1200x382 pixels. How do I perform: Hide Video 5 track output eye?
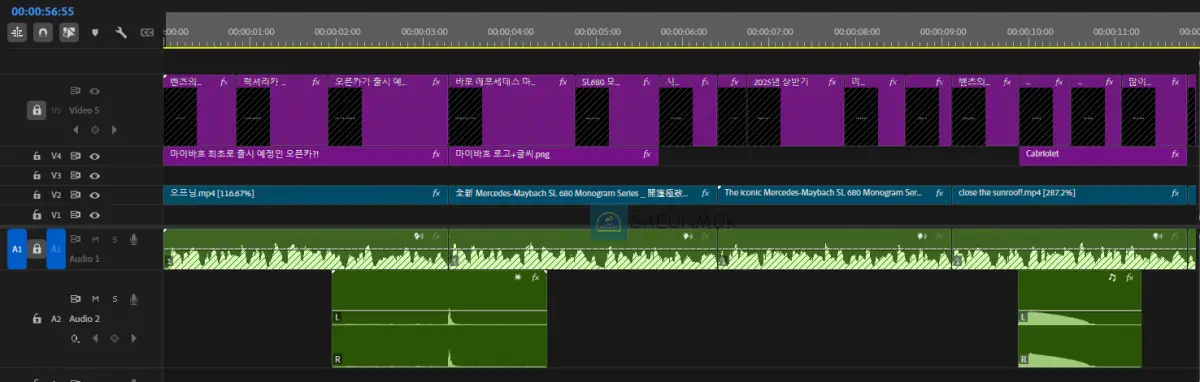tap(95, 91)
